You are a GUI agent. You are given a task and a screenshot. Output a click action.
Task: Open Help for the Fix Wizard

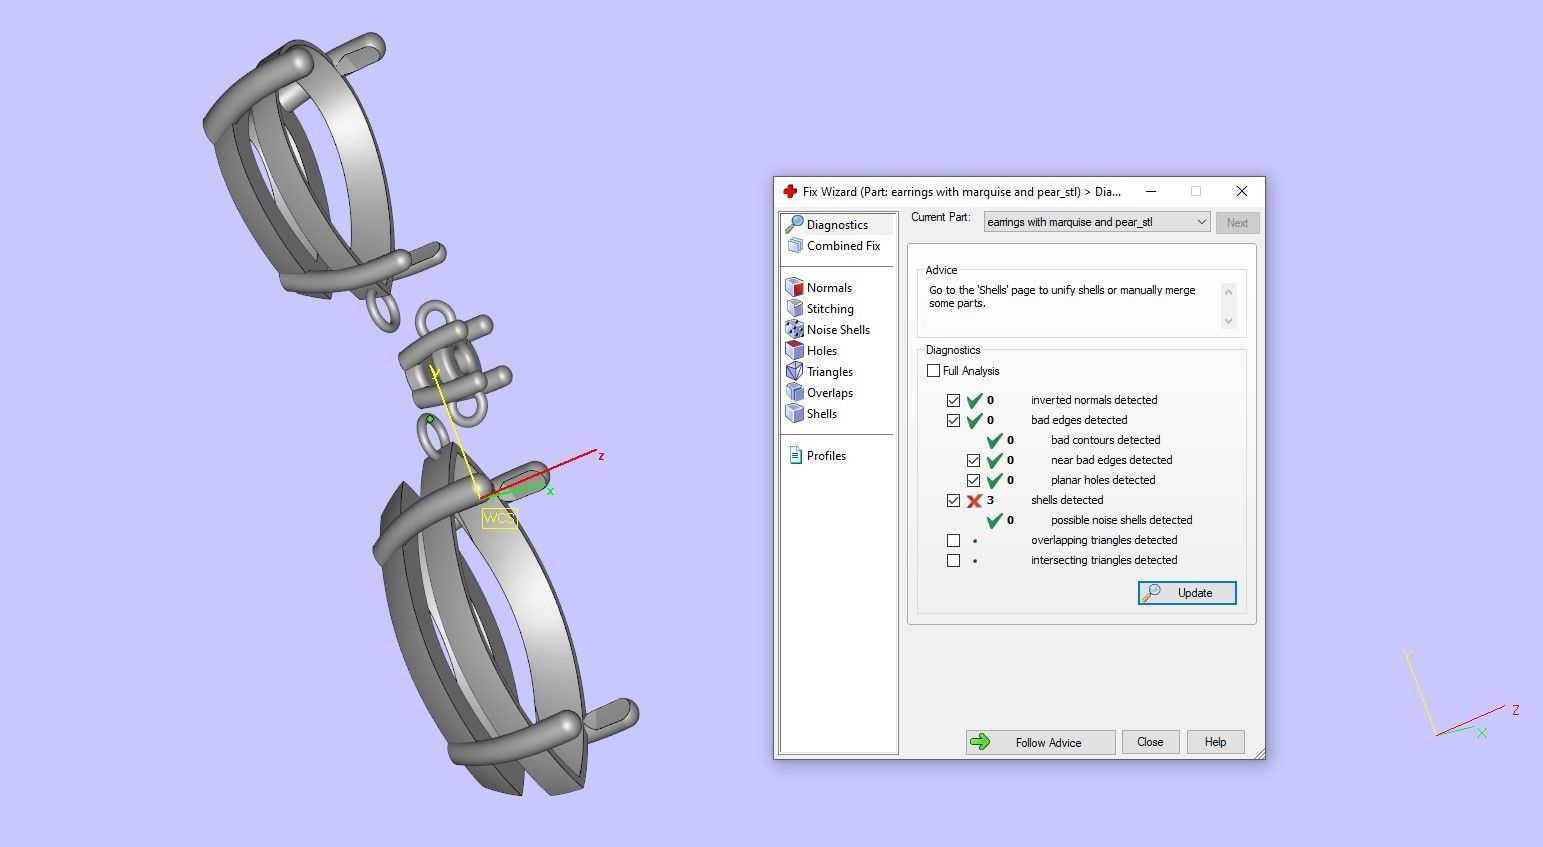pyautogui.click(x=1215, y=742)
